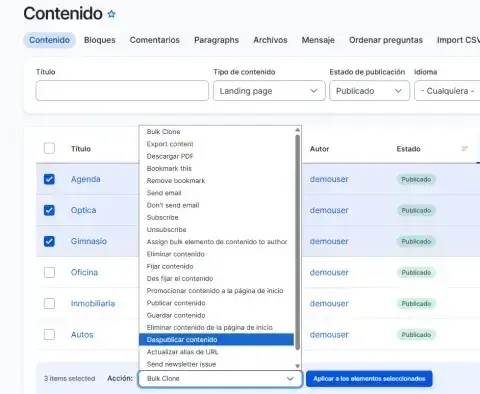The height and width of the screenshot is (394, 480).
Task: Choose Bookmark this action
Action: pyautogui.click(x=216, y=168)
